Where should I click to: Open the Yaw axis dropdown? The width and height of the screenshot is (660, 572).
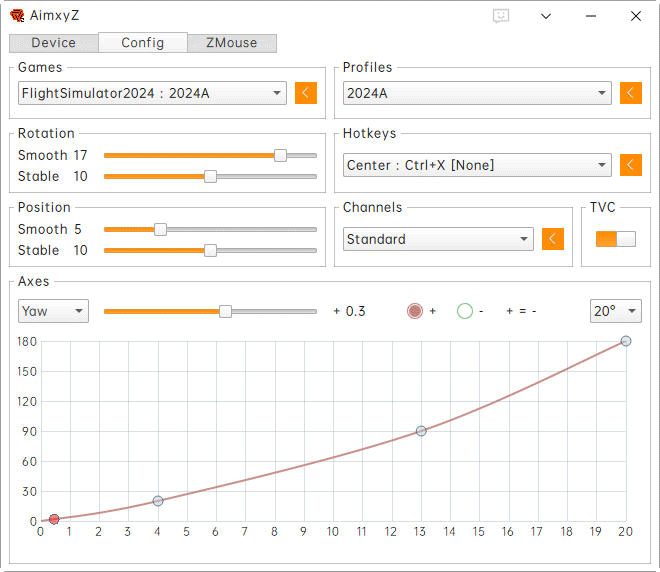(53, 311)
